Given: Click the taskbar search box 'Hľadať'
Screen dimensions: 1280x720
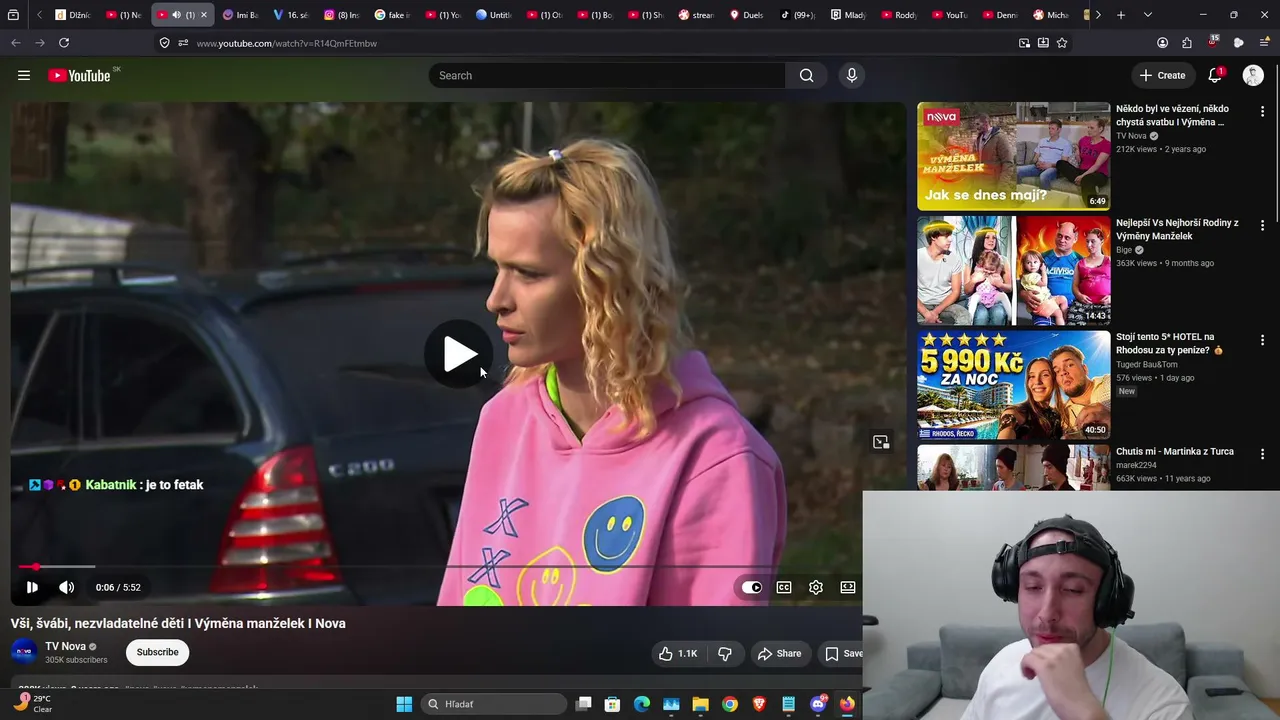Looking at the screenshot, I should tap(494, 704).
